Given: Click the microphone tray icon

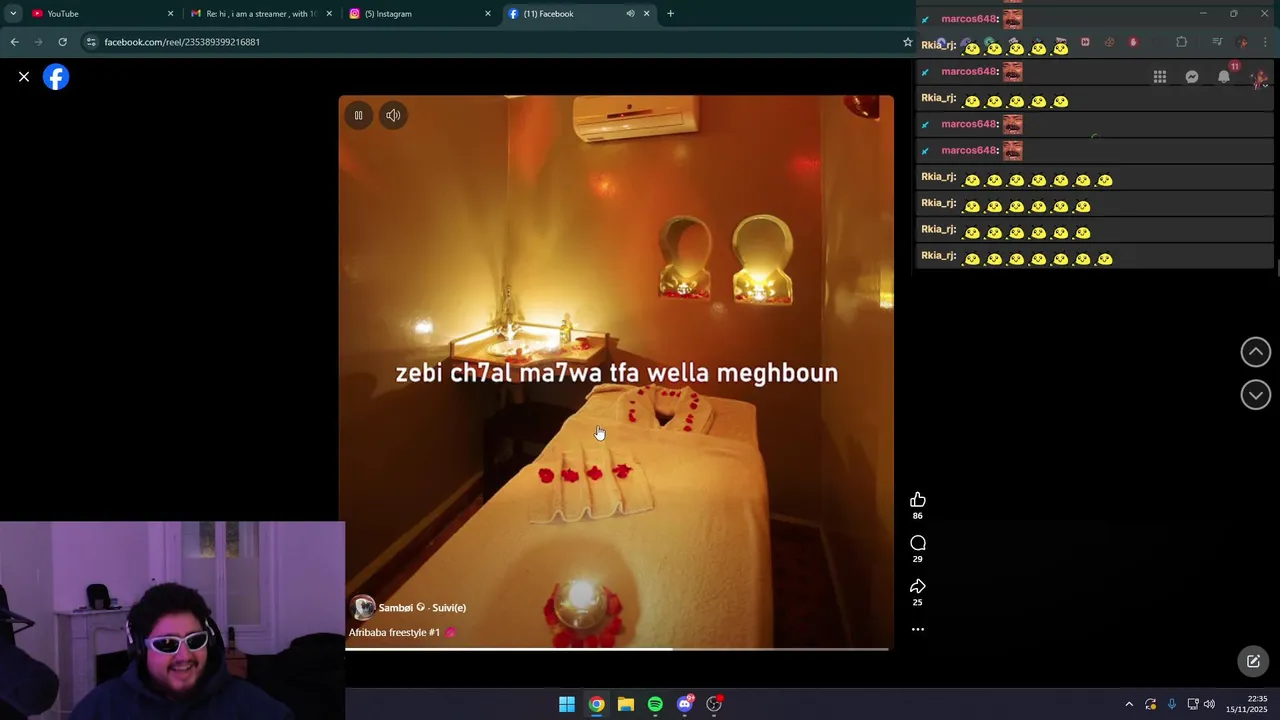Looking at the screenshot, I should click(1172, 704).
